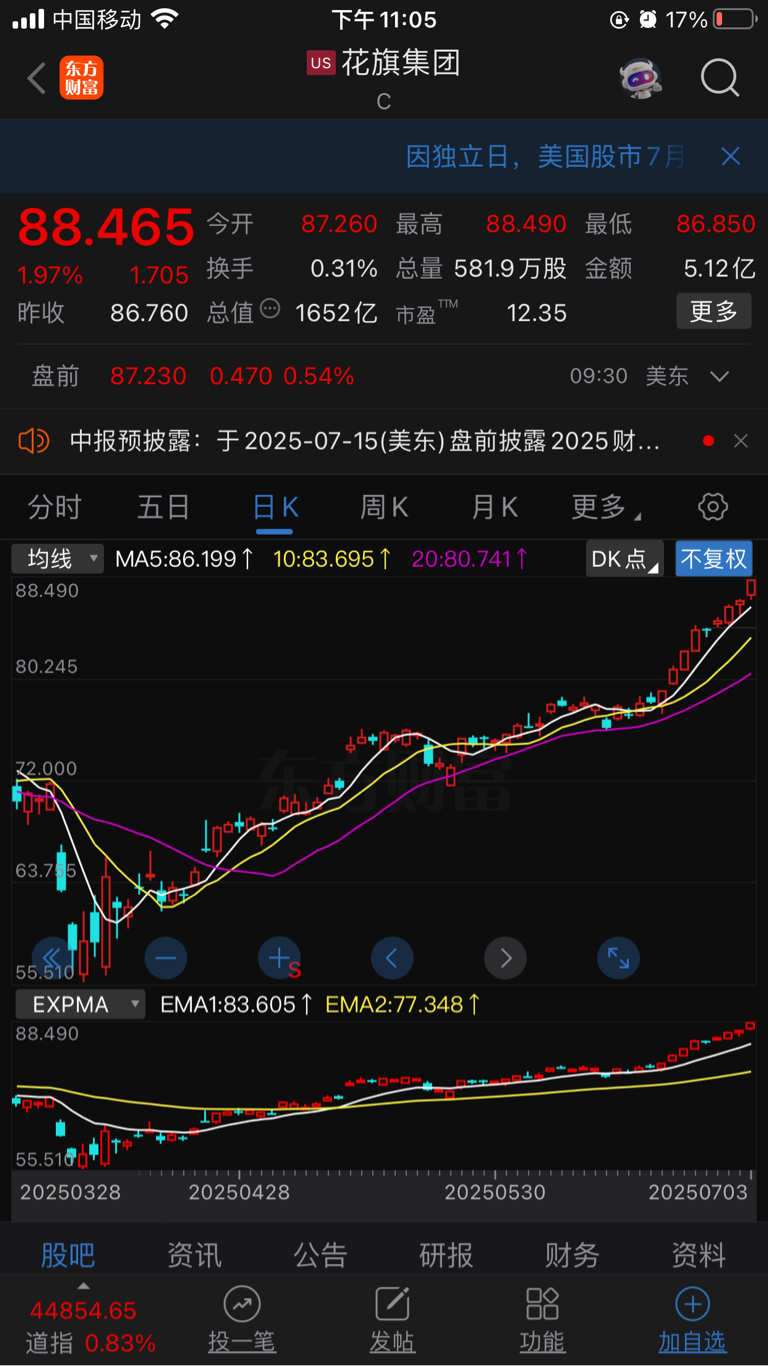Tap the speaker announcement icon

click(x=33, y=440)
